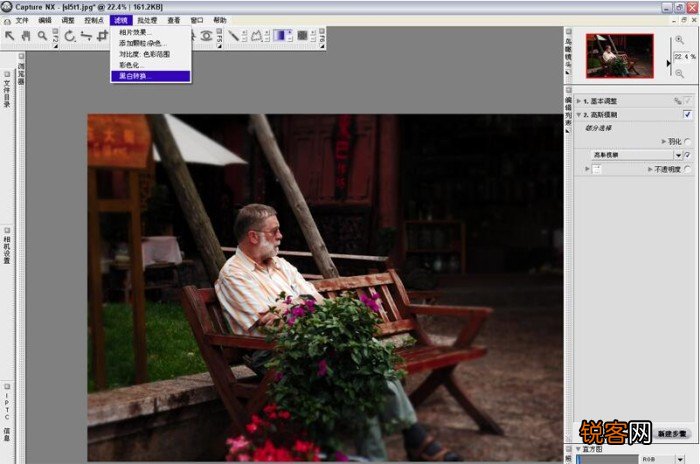Select the lasso selection tool
The width and height of the screenshot is (700, 464).
pyautogui.click(x=257, y=36)
